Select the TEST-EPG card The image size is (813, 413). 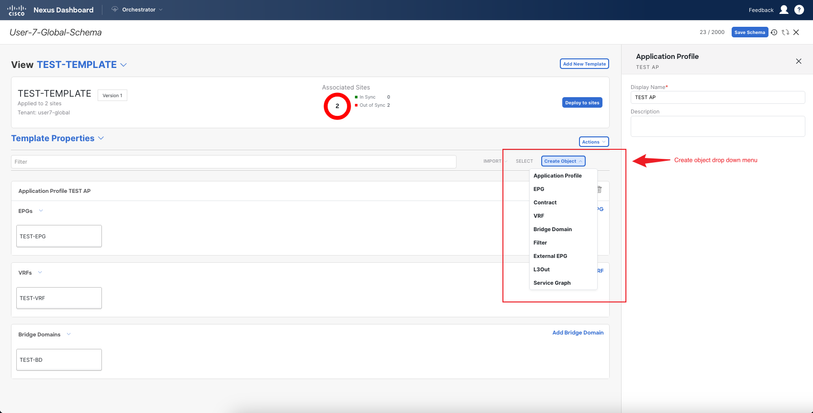point(59,236)
